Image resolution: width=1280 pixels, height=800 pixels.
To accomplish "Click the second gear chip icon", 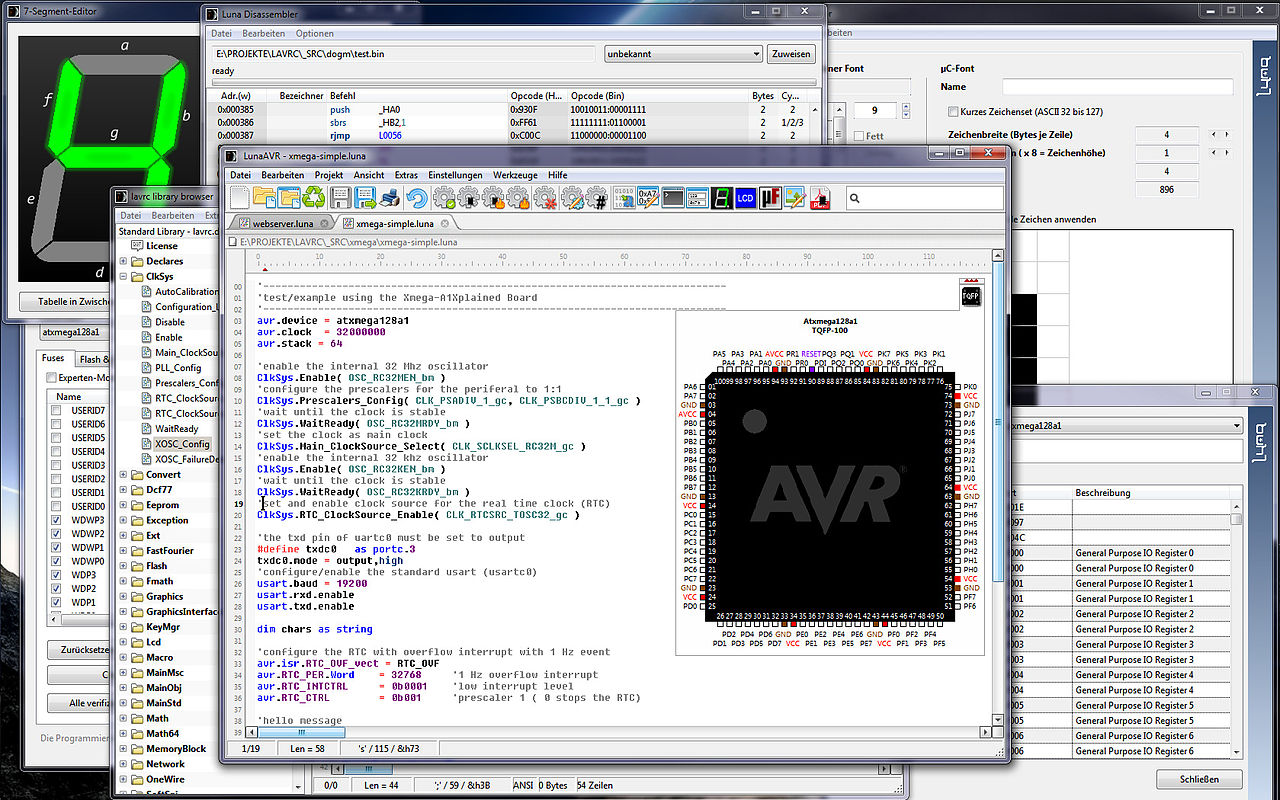I will point(468,197).
